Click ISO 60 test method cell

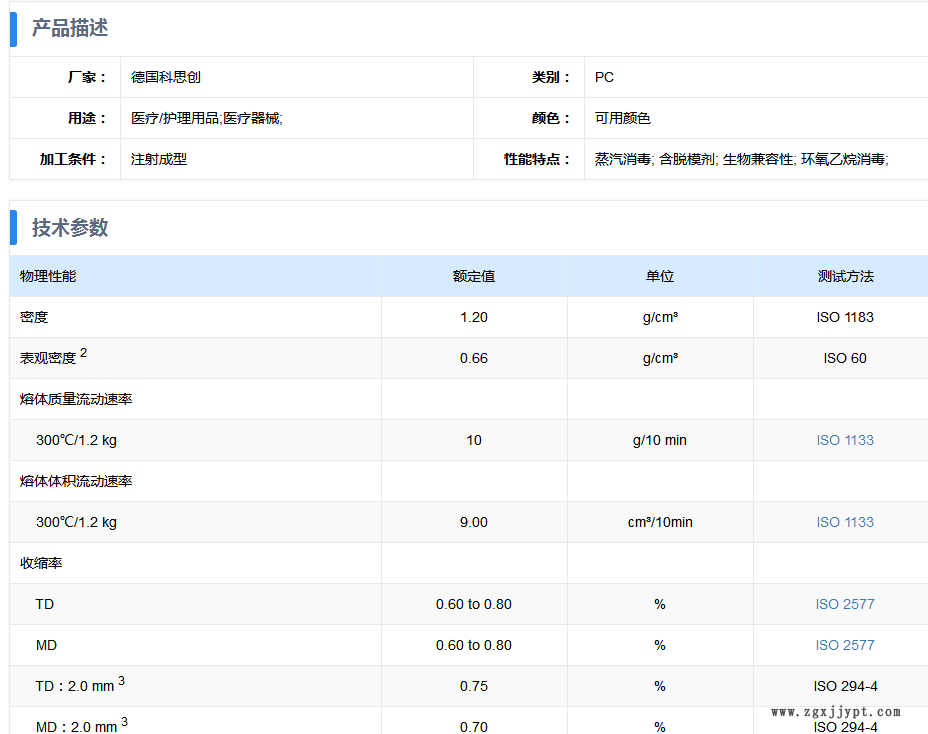(844, 358)
